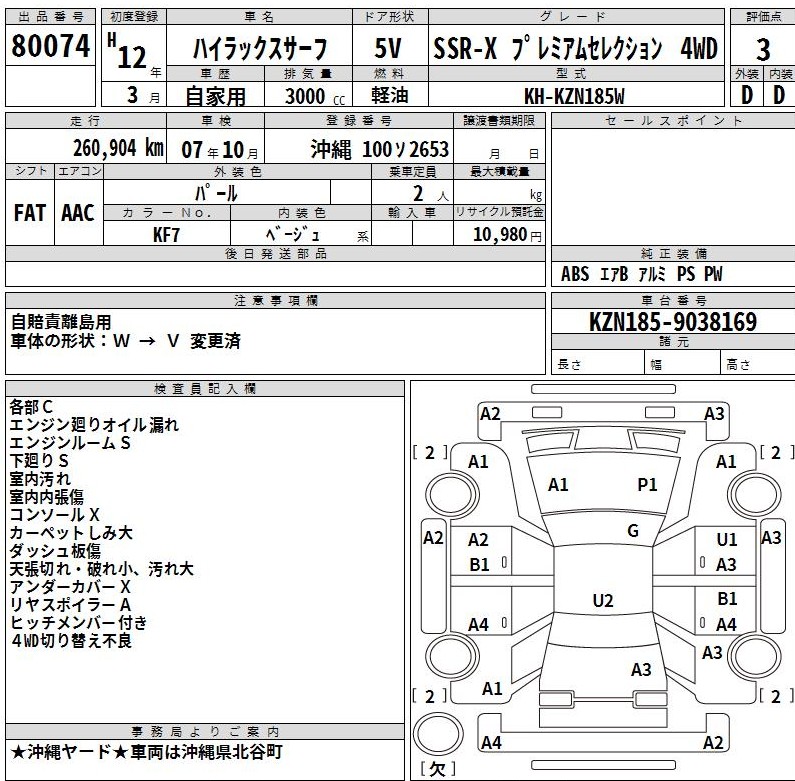Viewport: 795px width, 781px height.
Task: Select displacement value 3000 cc
Action: pos(315,96)
